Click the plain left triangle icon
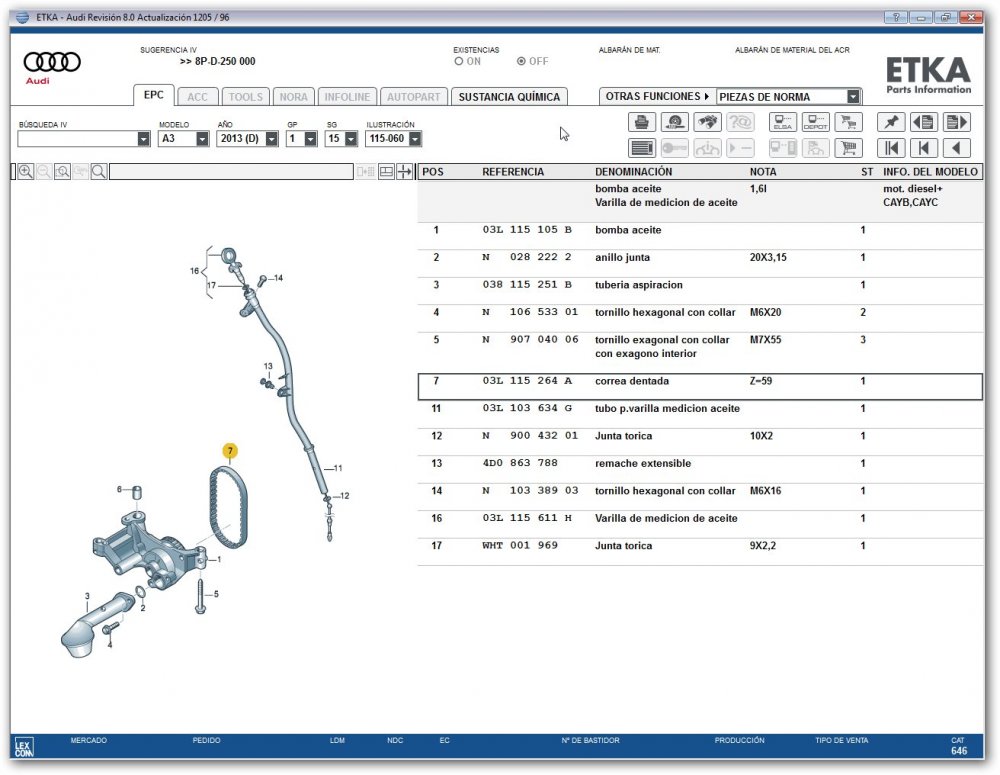 pyautogui.click(x=957, y=148)
